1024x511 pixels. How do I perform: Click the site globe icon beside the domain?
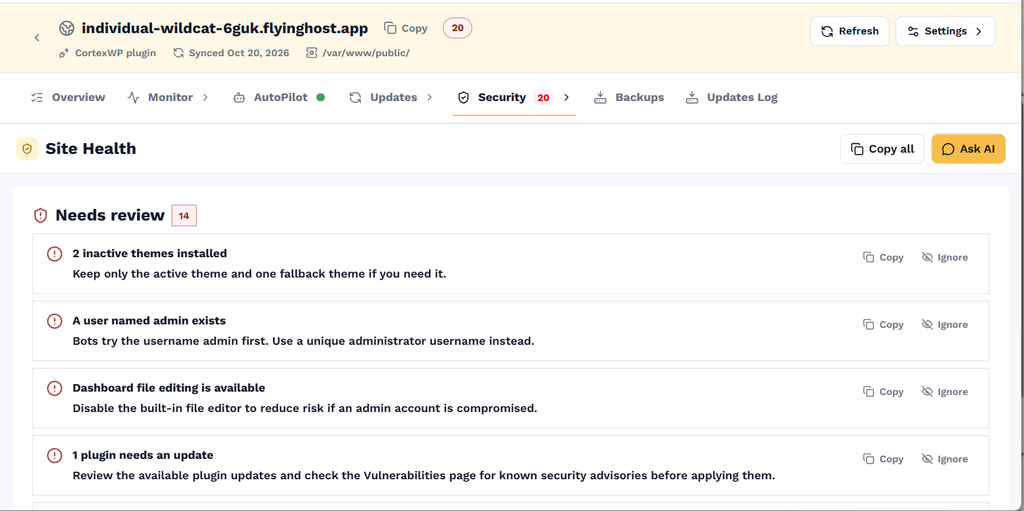click(x=67, y=29)
